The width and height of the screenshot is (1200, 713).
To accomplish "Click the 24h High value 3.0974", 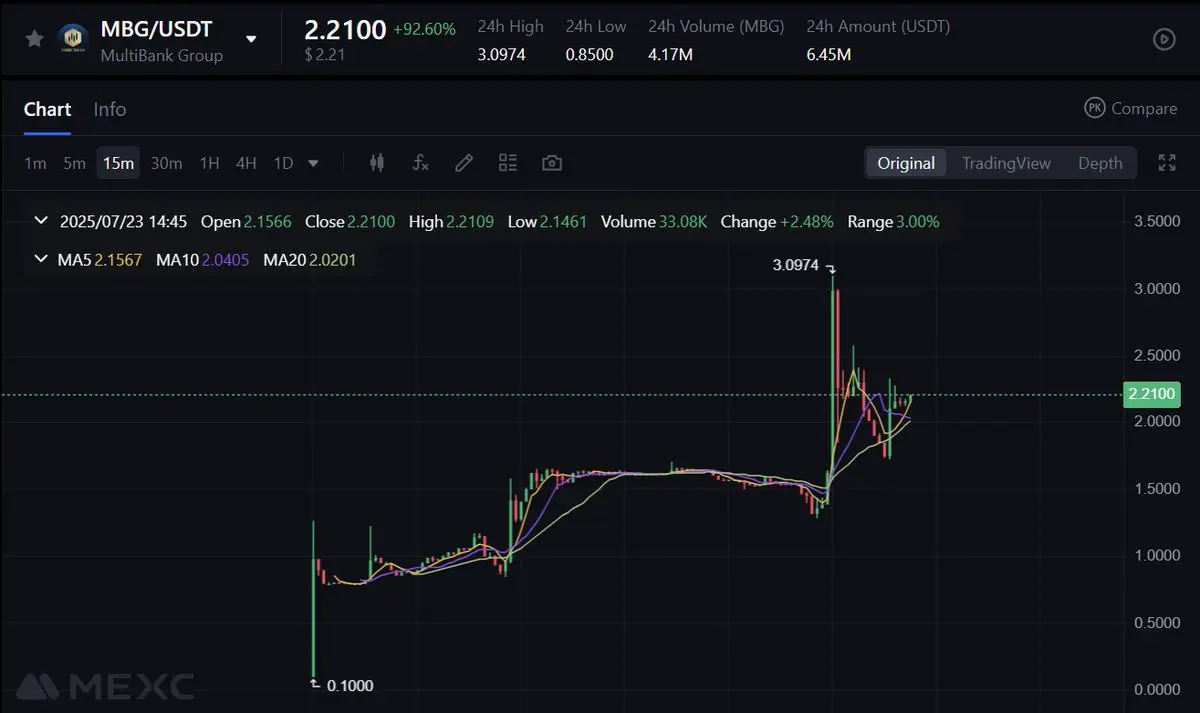I will click(504, 54).
